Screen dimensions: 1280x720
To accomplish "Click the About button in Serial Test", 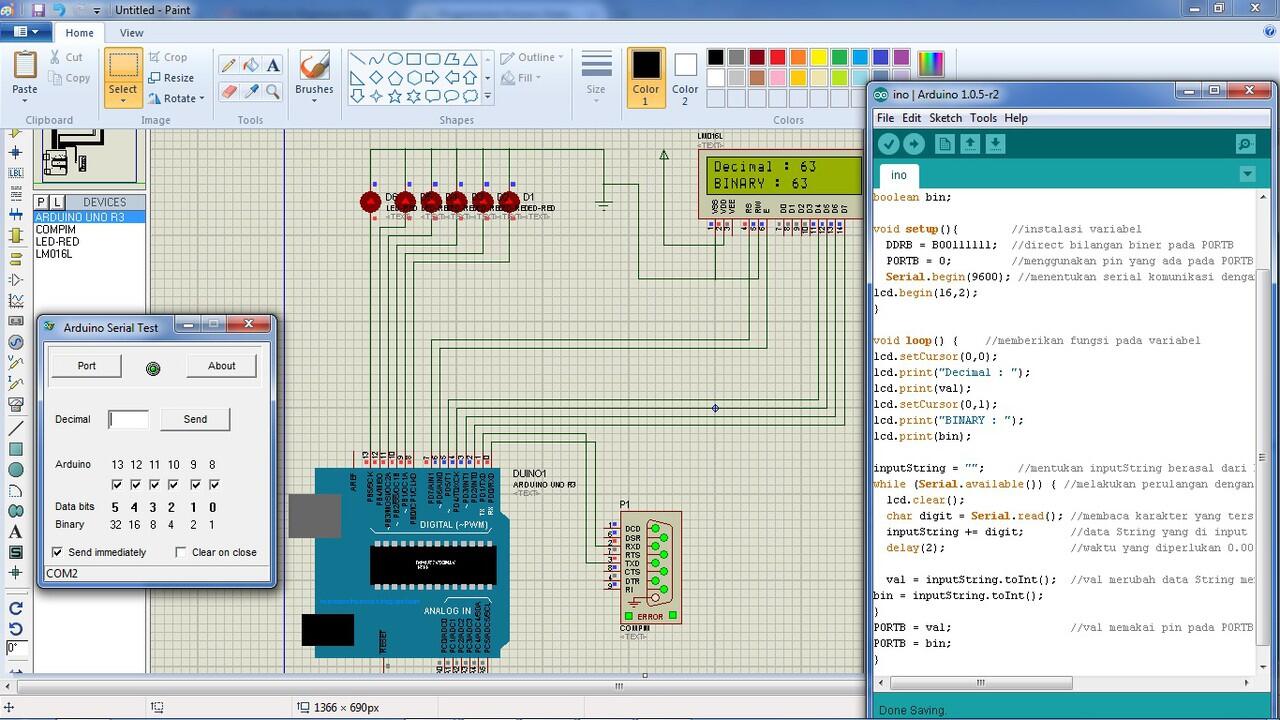I will coord(222,366).
